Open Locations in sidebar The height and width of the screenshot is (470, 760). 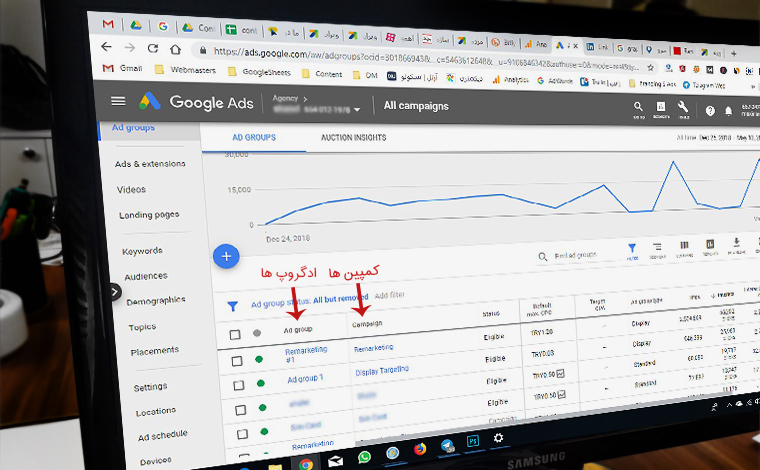pos(156,412)
